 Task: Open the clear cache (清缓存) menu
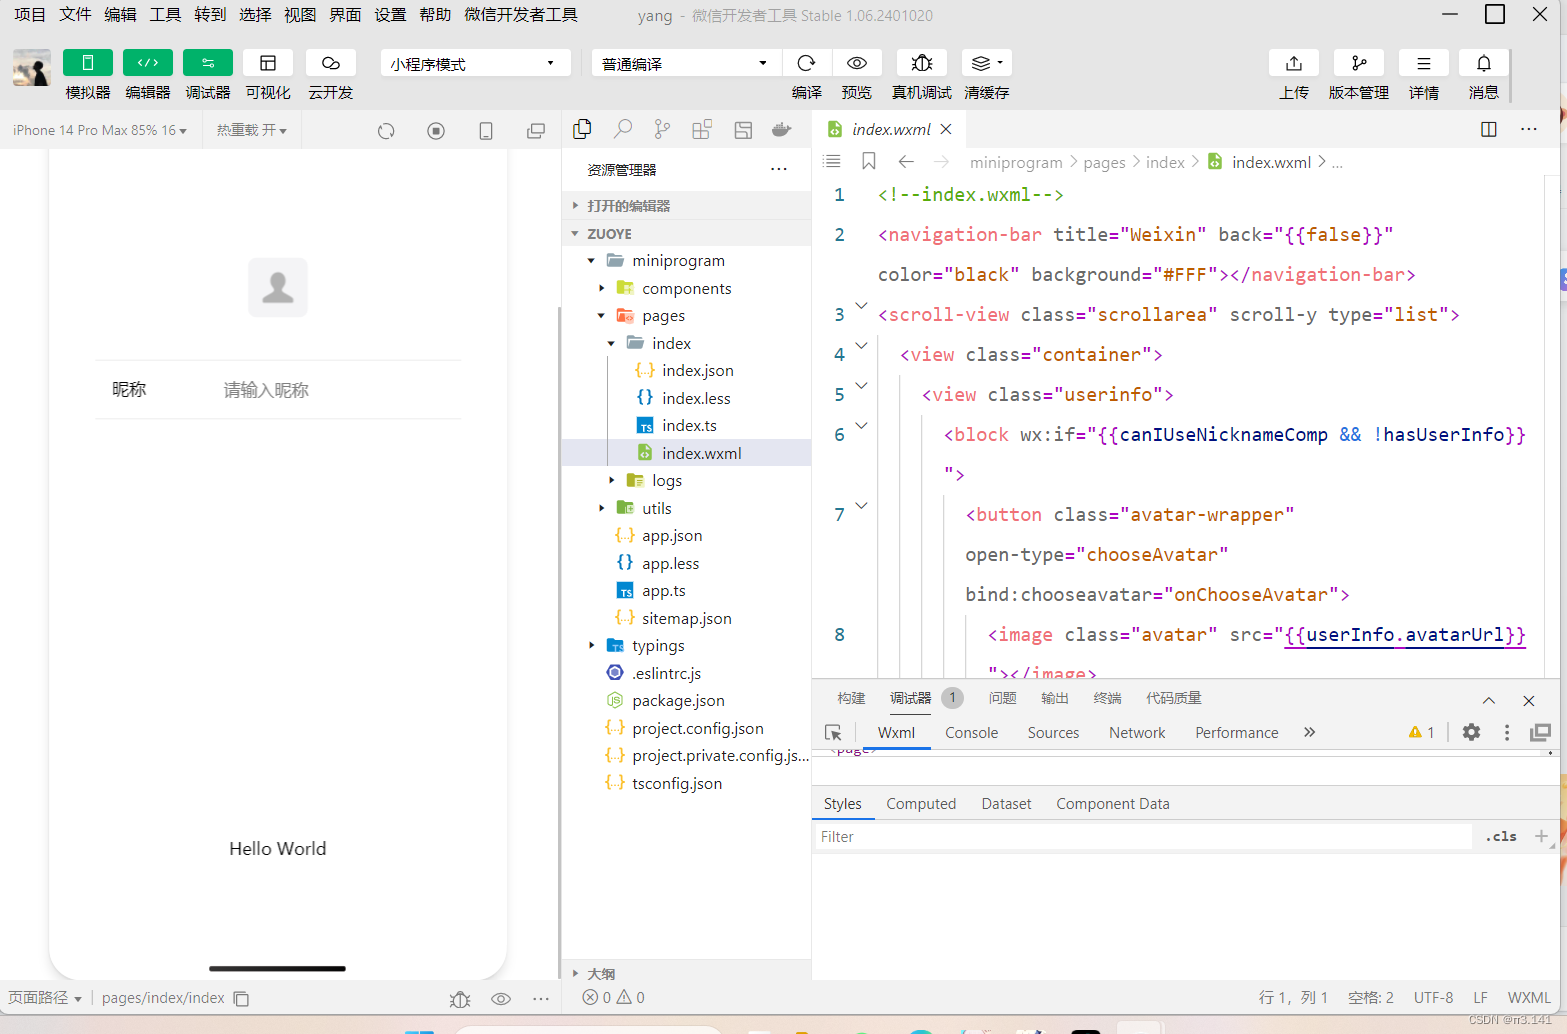point(987,63)
